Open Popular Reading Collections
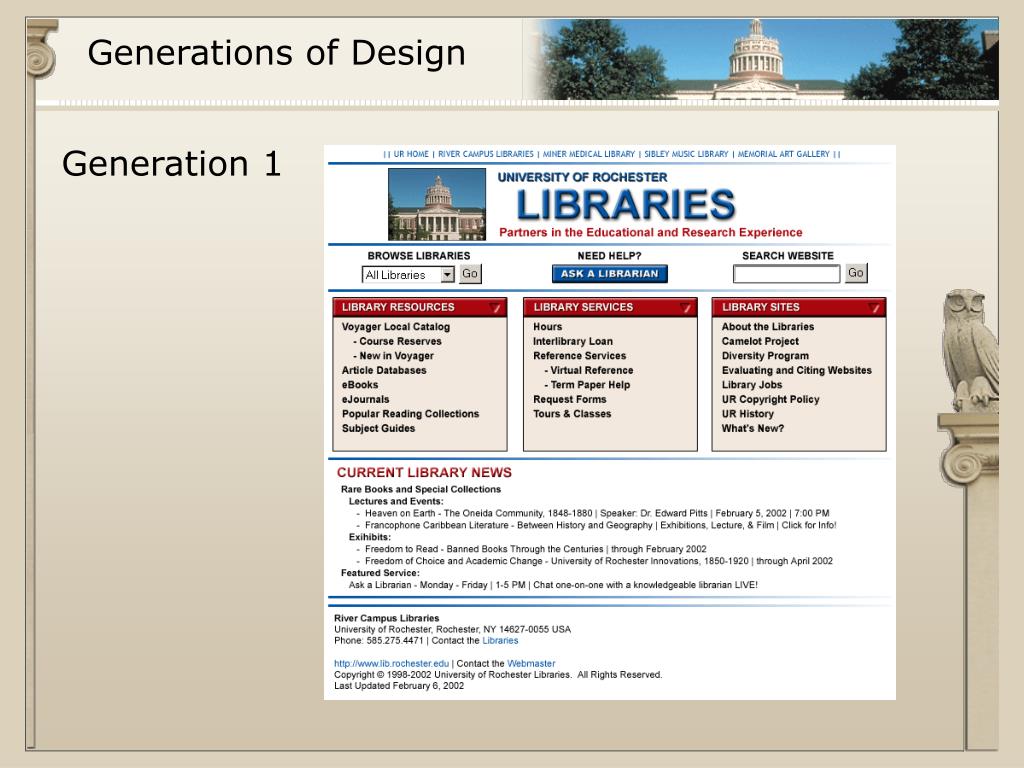Image resolution: width=1024 pixels, height=768 pixels. pos(410,414)
